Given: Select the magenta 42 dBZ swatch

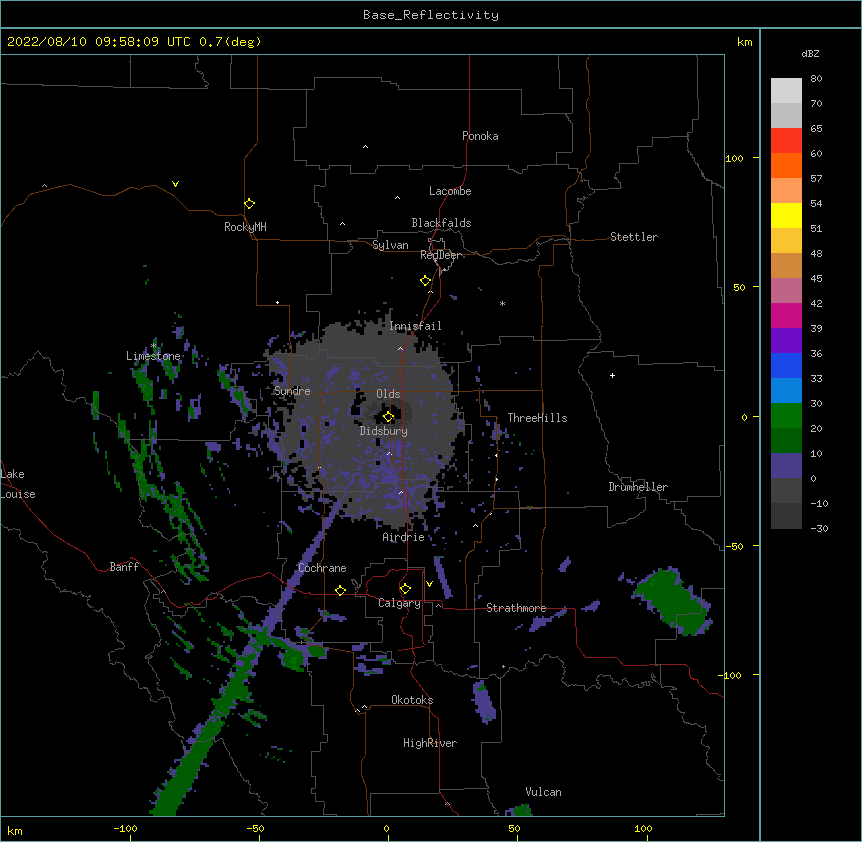Looking at the screenshot, I should 786,315.
